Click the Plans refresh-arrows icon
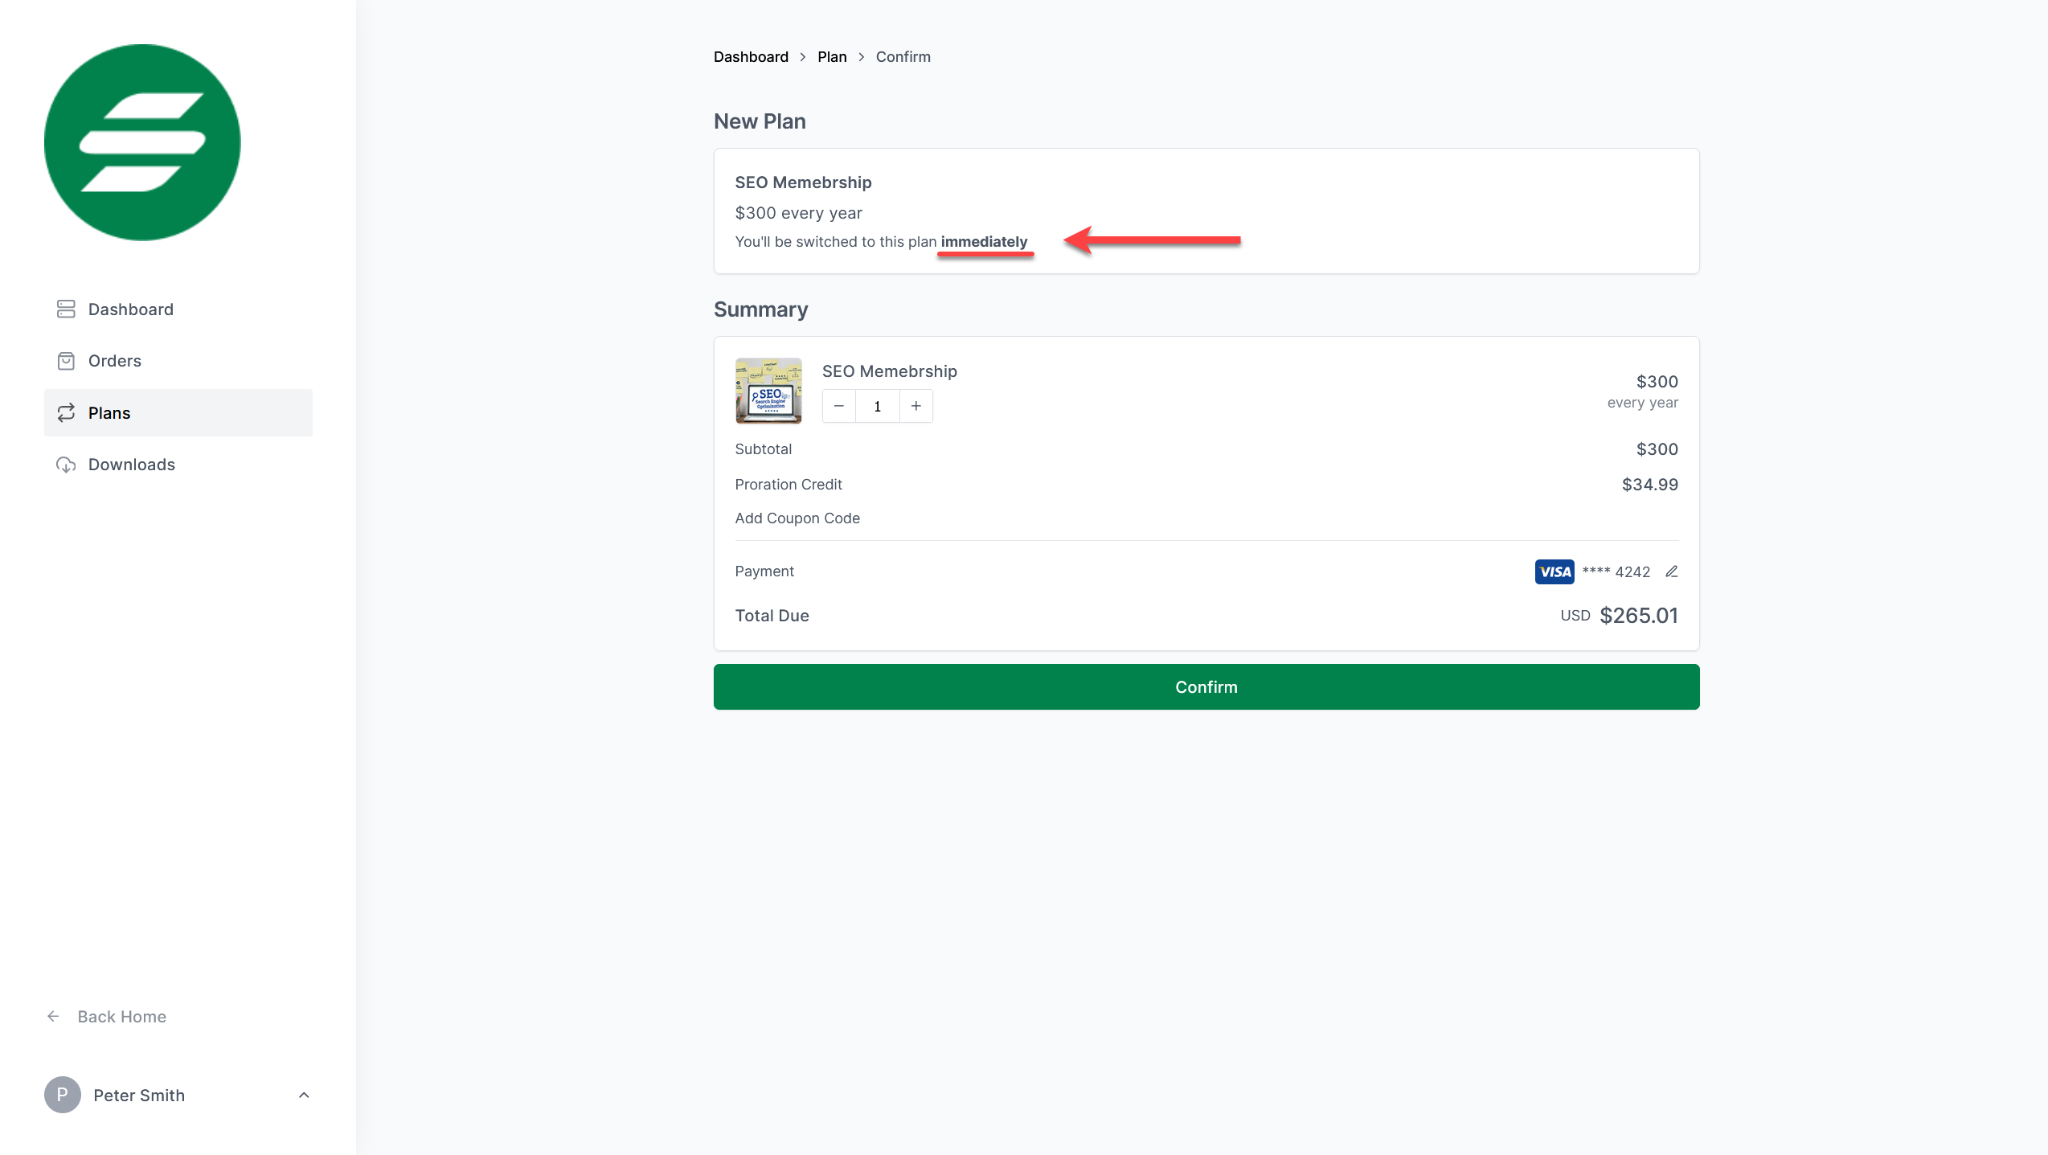Viewport: 2048px width, 1155px height. 66,412
